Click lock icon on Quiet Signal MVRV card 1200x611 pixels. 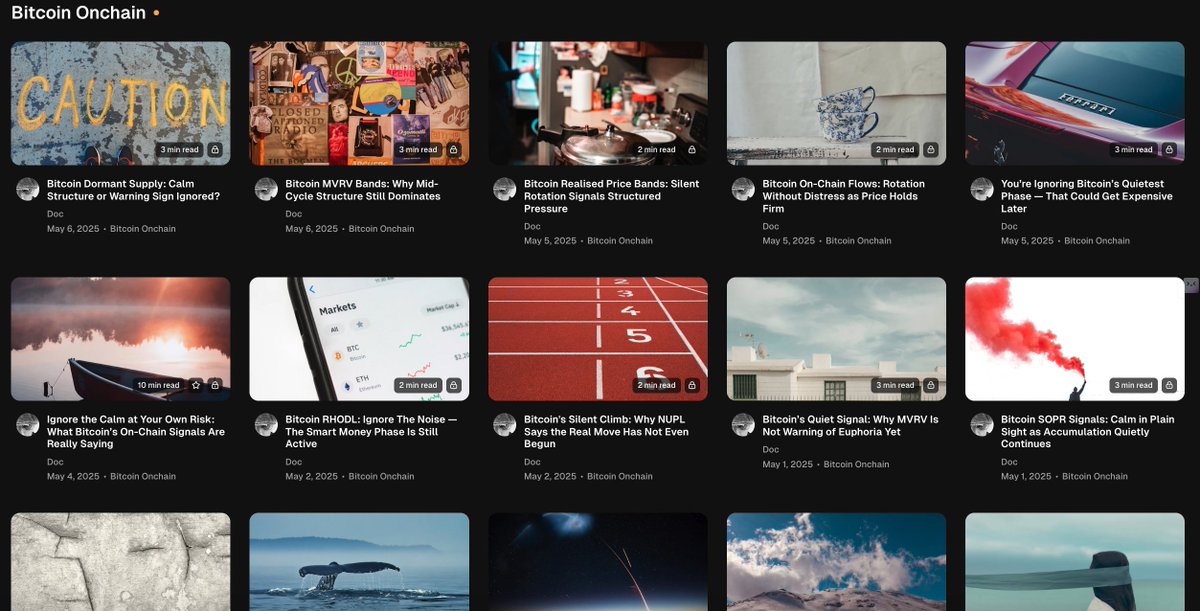click(931, 385)
